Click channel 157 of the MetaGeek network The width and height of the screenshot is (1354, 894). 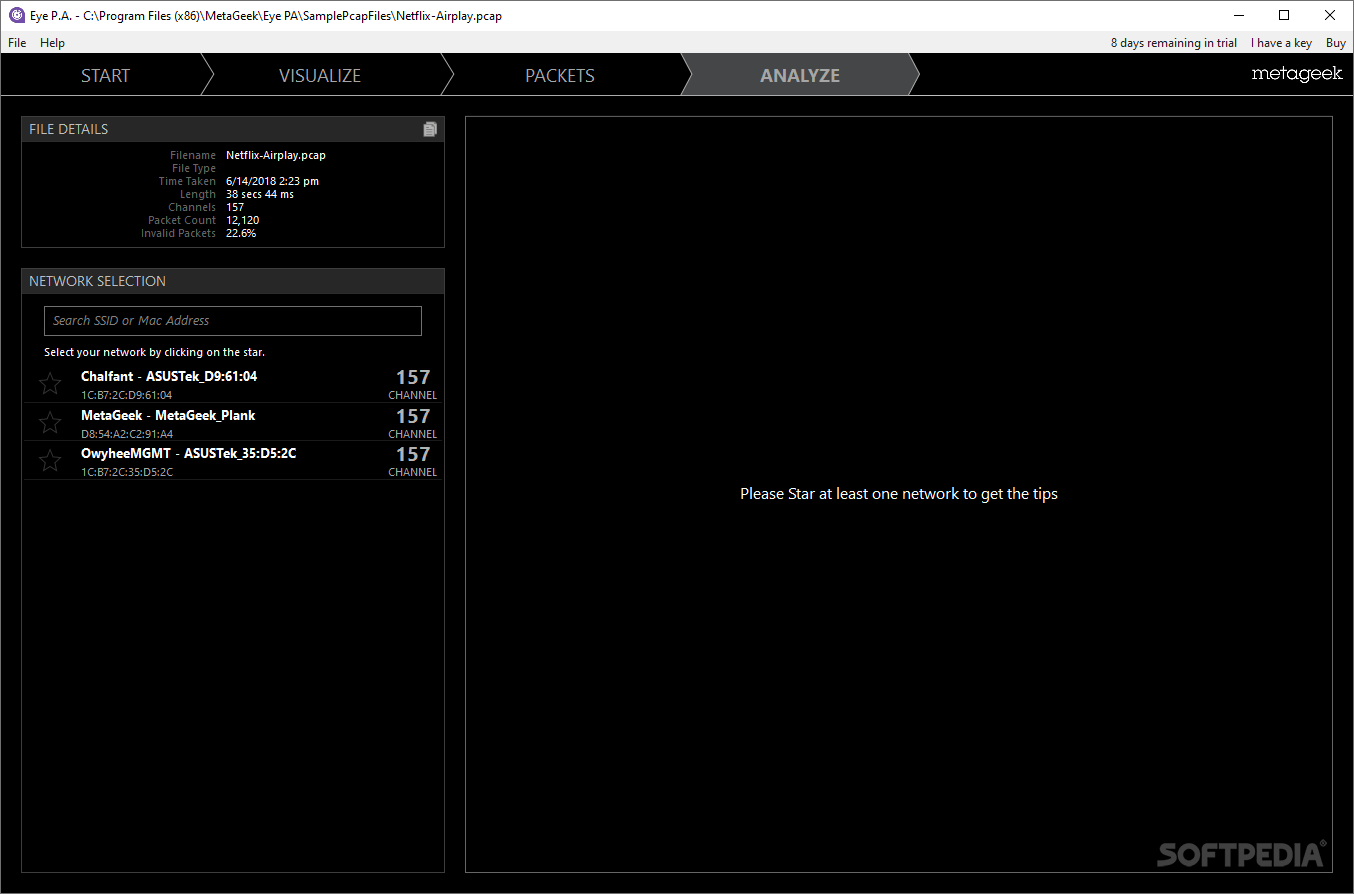[x=413, y=417]
